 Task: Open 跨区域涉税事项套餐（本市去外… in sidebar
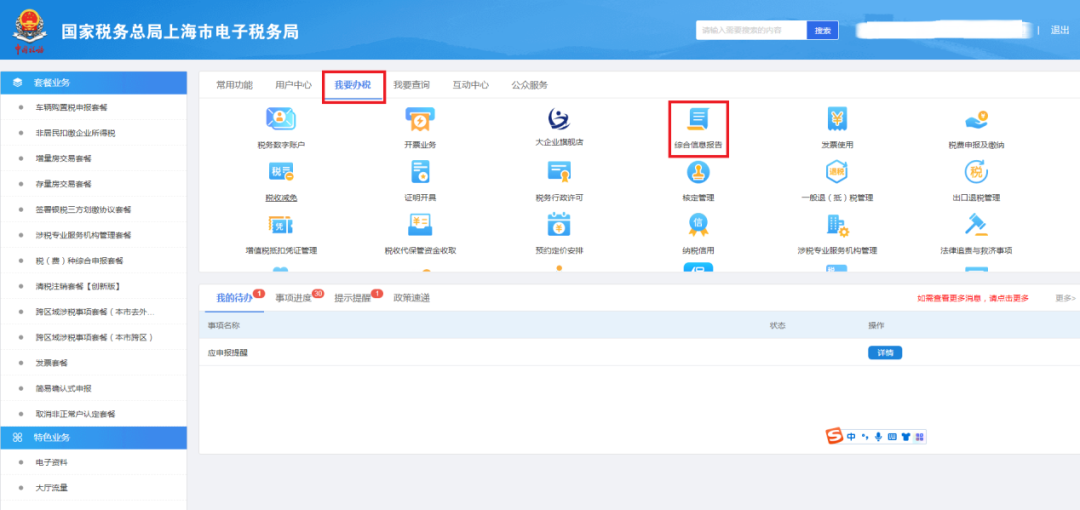[x=95, y=312]
